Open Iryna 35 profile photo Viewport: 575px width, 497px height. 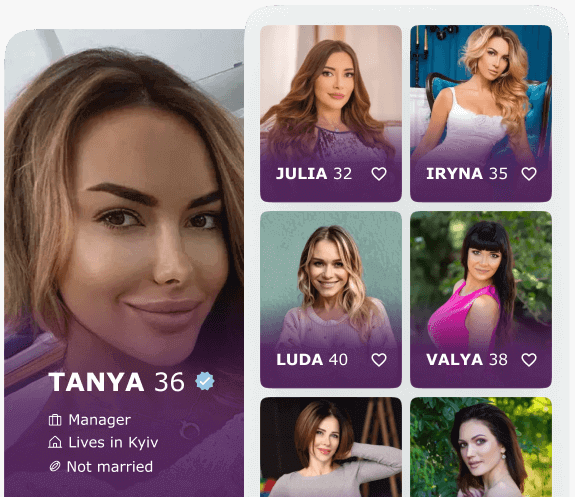(481, 113)
